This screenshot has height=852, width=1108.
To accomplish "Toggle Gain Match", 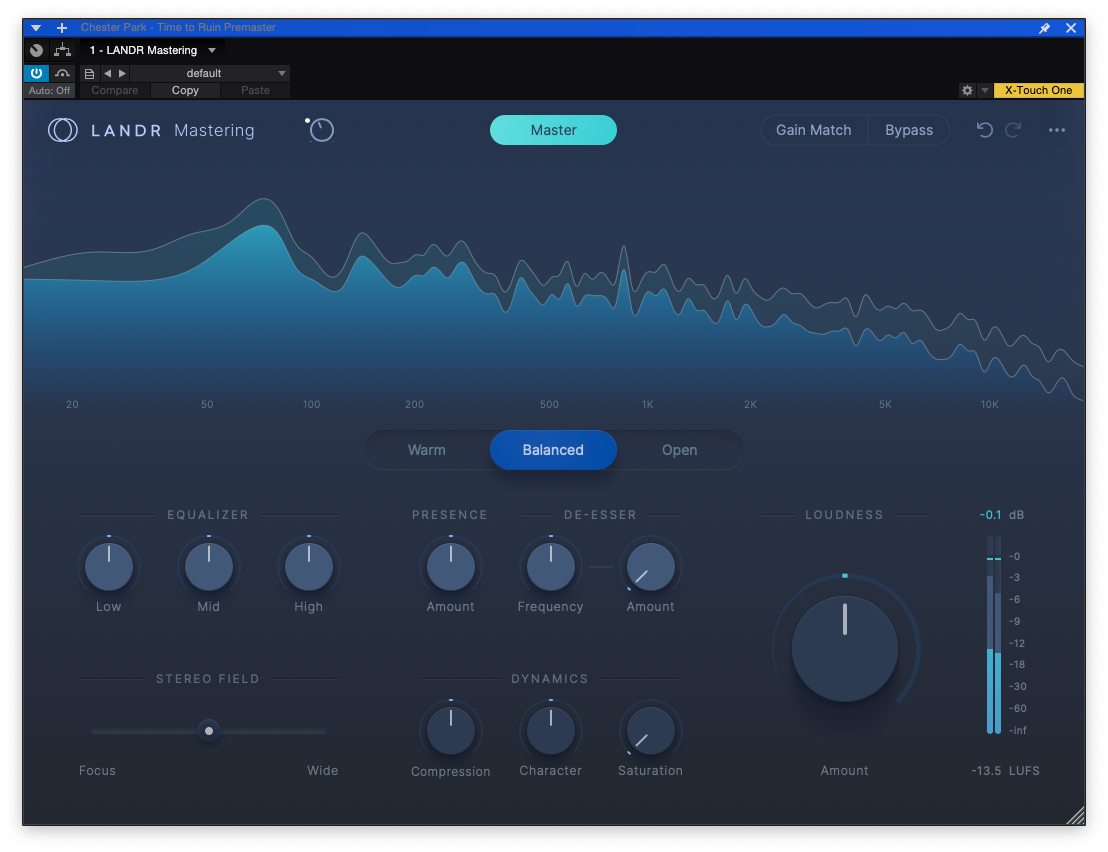I will click(813, 130).
